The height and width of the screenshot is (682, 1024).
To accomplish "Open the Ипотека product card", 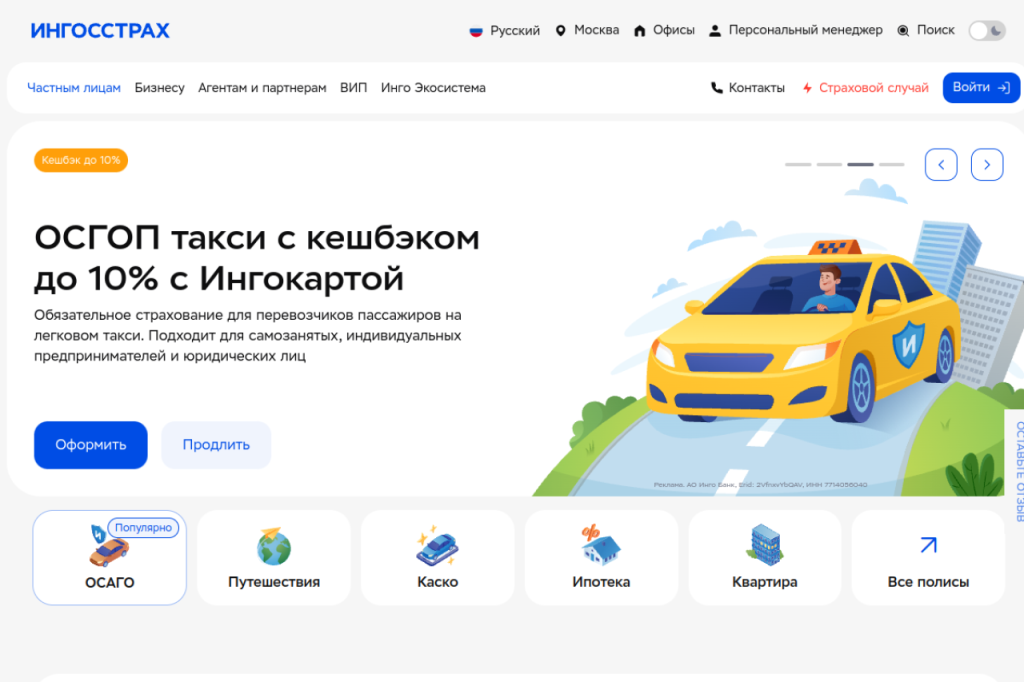I will 601,557.
